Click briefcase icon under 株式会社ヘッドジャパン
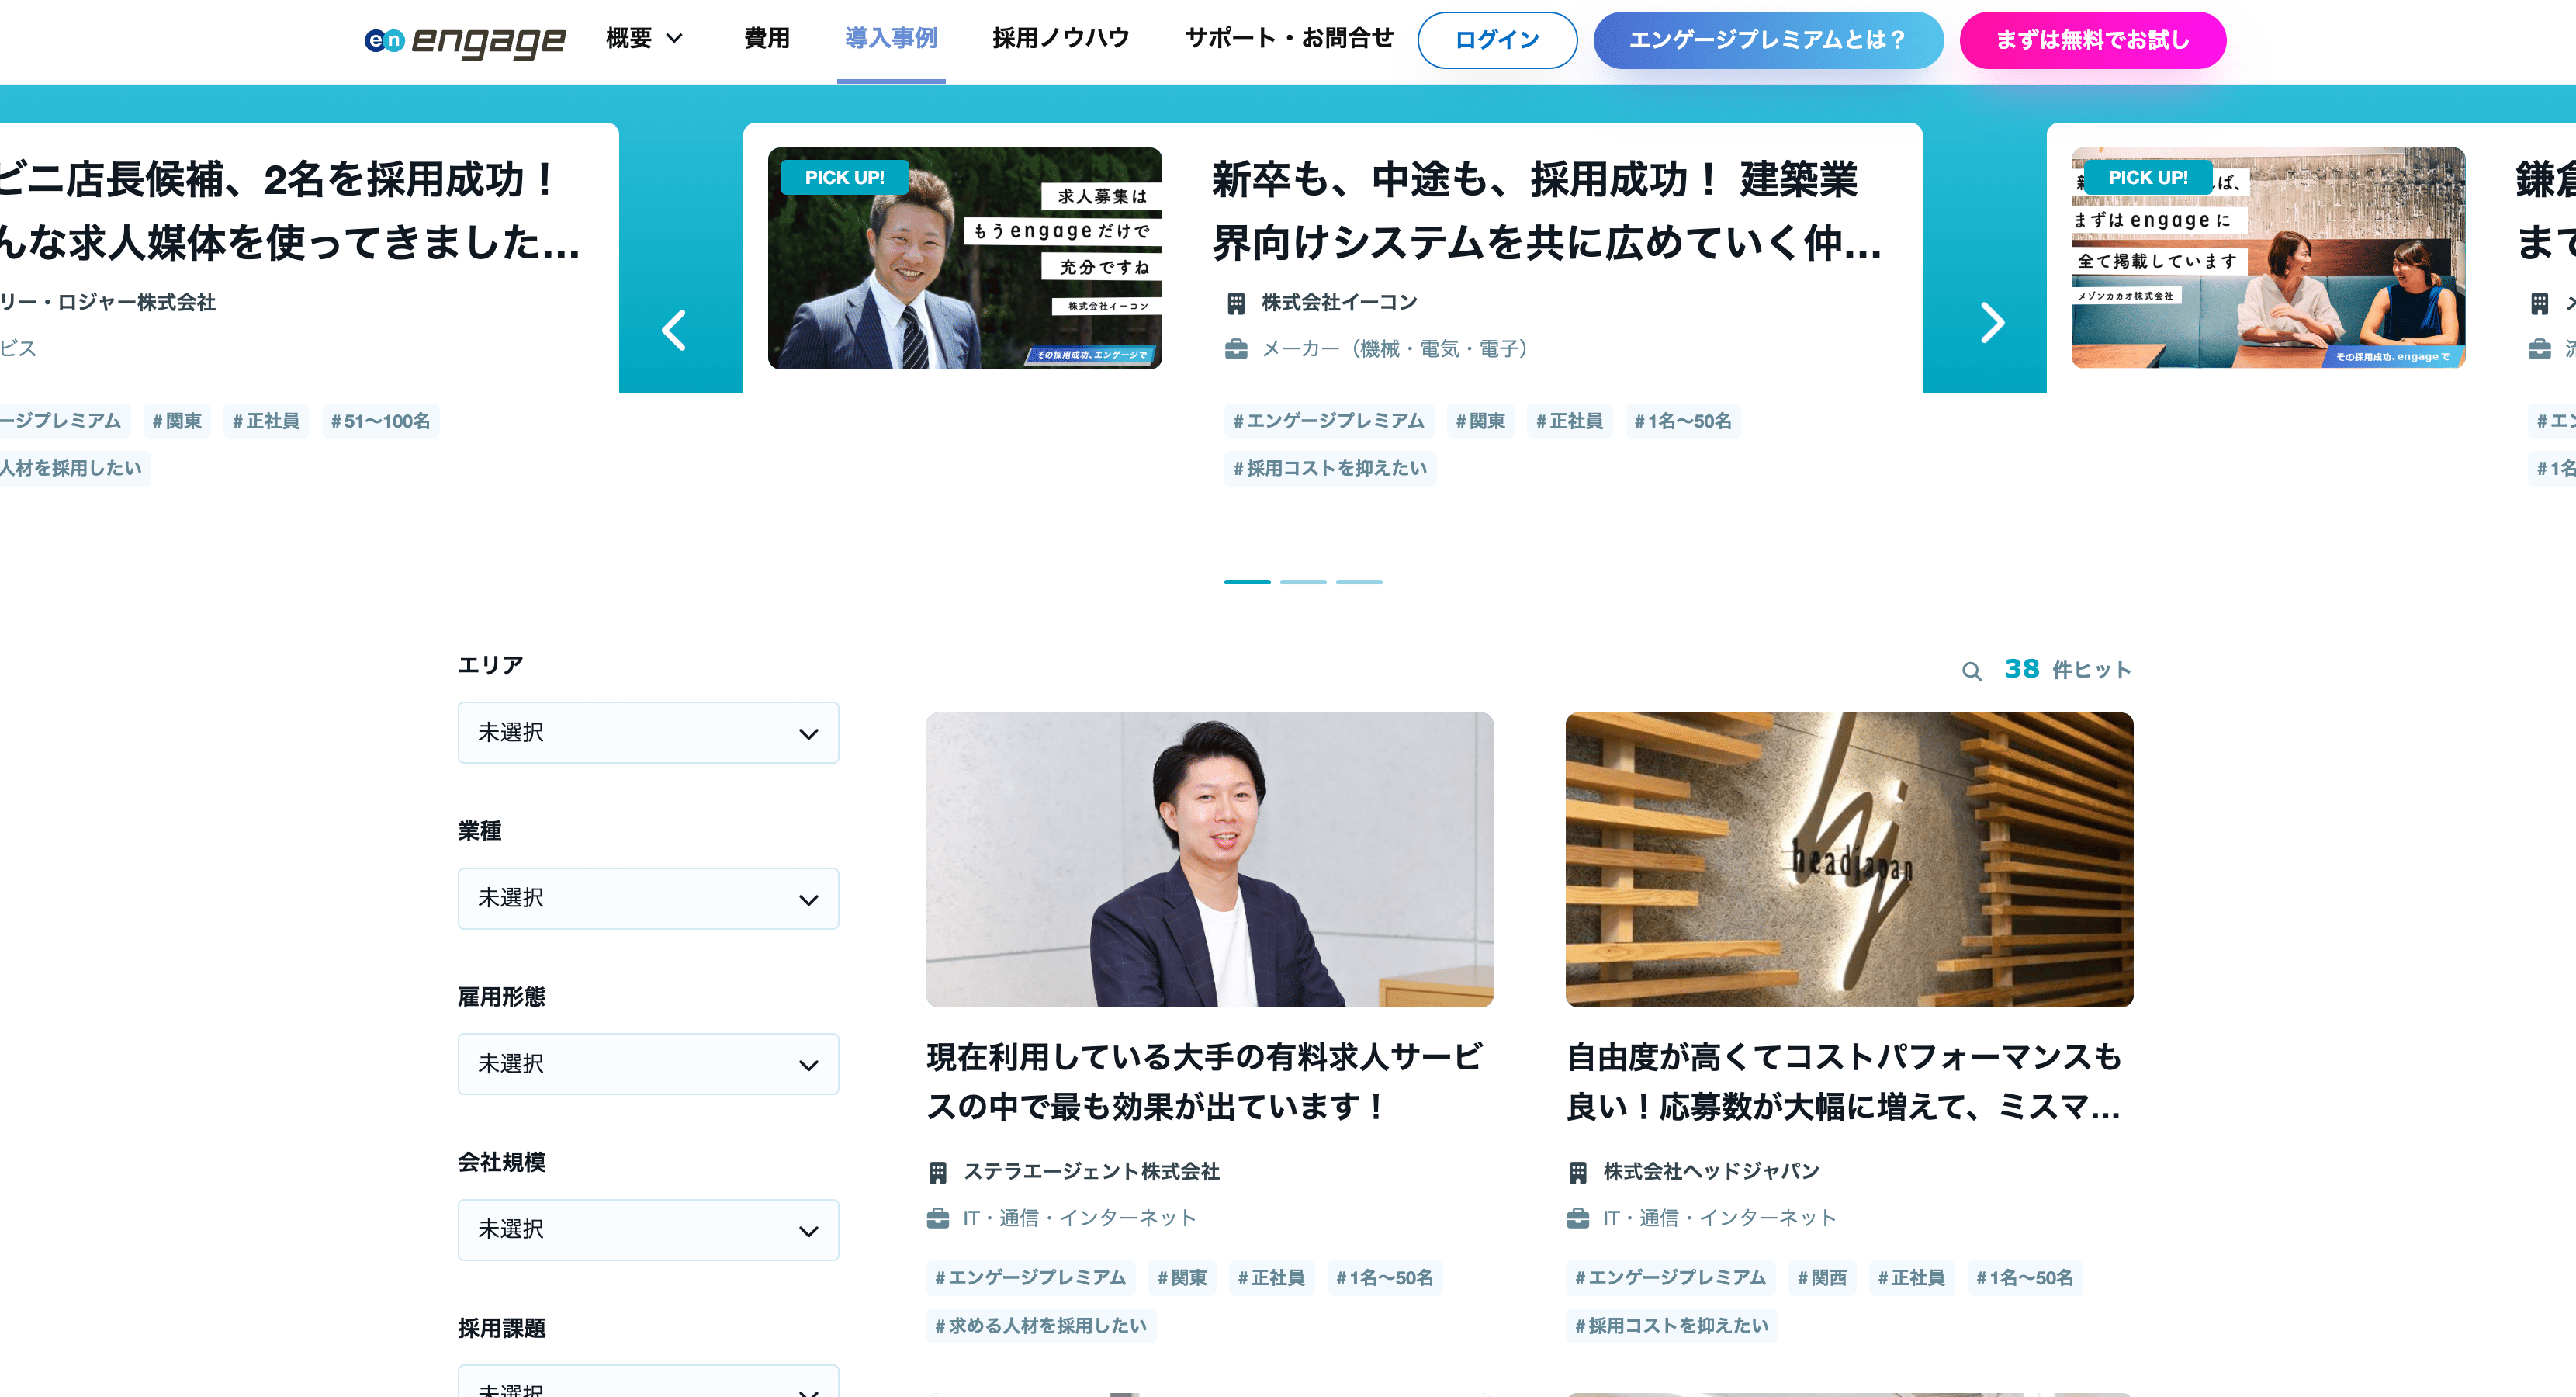Image resolution: width=2576 pixels, height=1397 pixels. tap(1577, 1218)
